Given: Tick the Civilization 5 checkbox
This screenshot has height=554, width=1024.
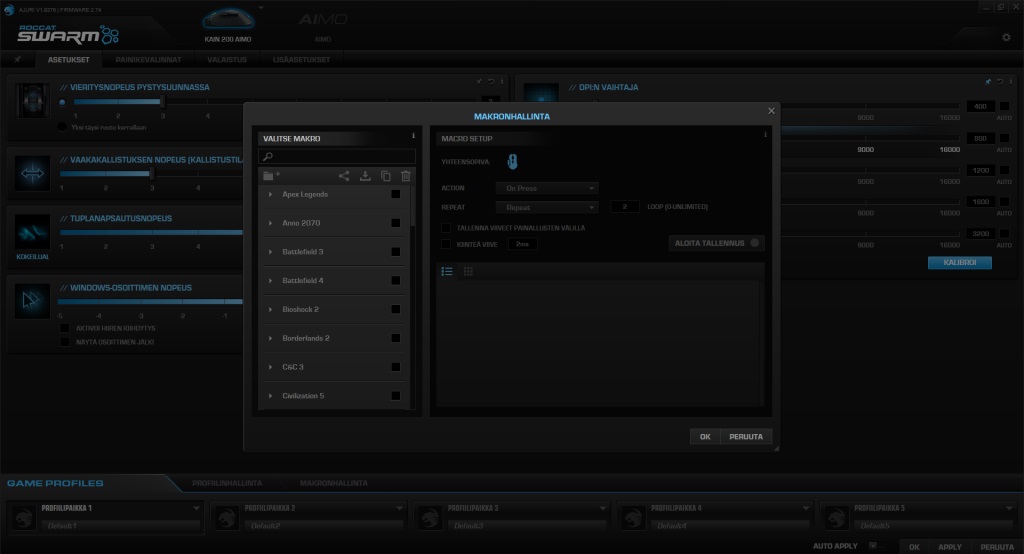Looking at the screenshot, I should click(396, 395).
